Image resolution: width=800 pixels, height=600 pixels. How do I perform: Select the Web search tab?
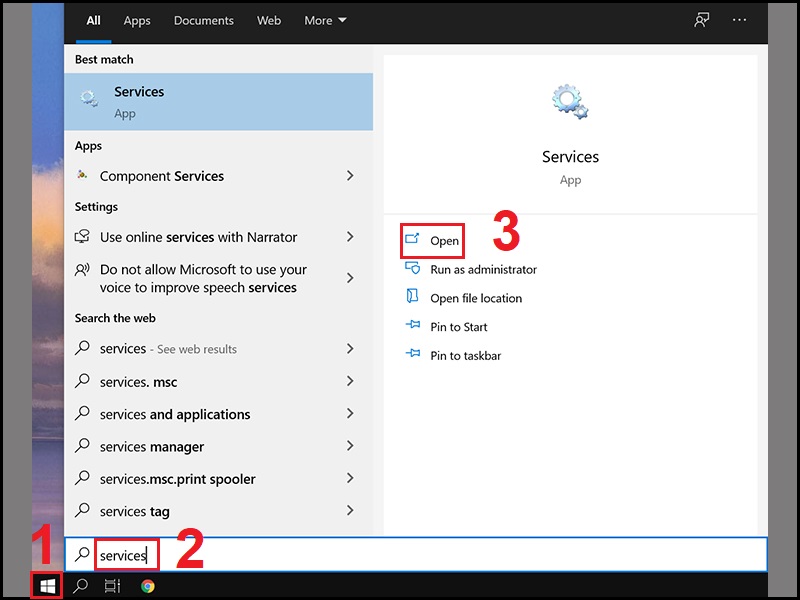[269, 20]
